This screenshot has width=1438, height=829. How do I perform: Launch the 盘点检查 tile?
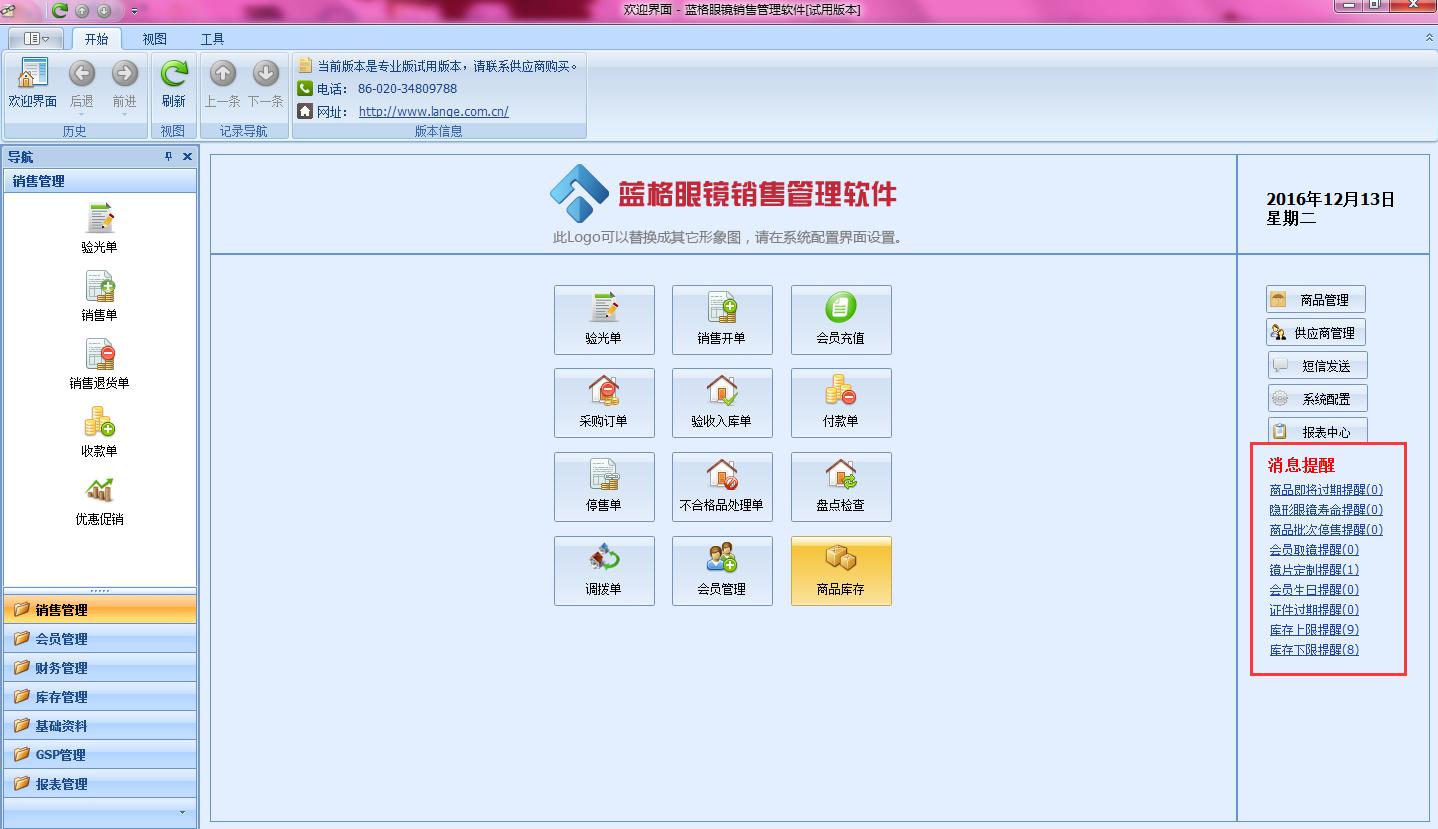click(x=840, y=486)
